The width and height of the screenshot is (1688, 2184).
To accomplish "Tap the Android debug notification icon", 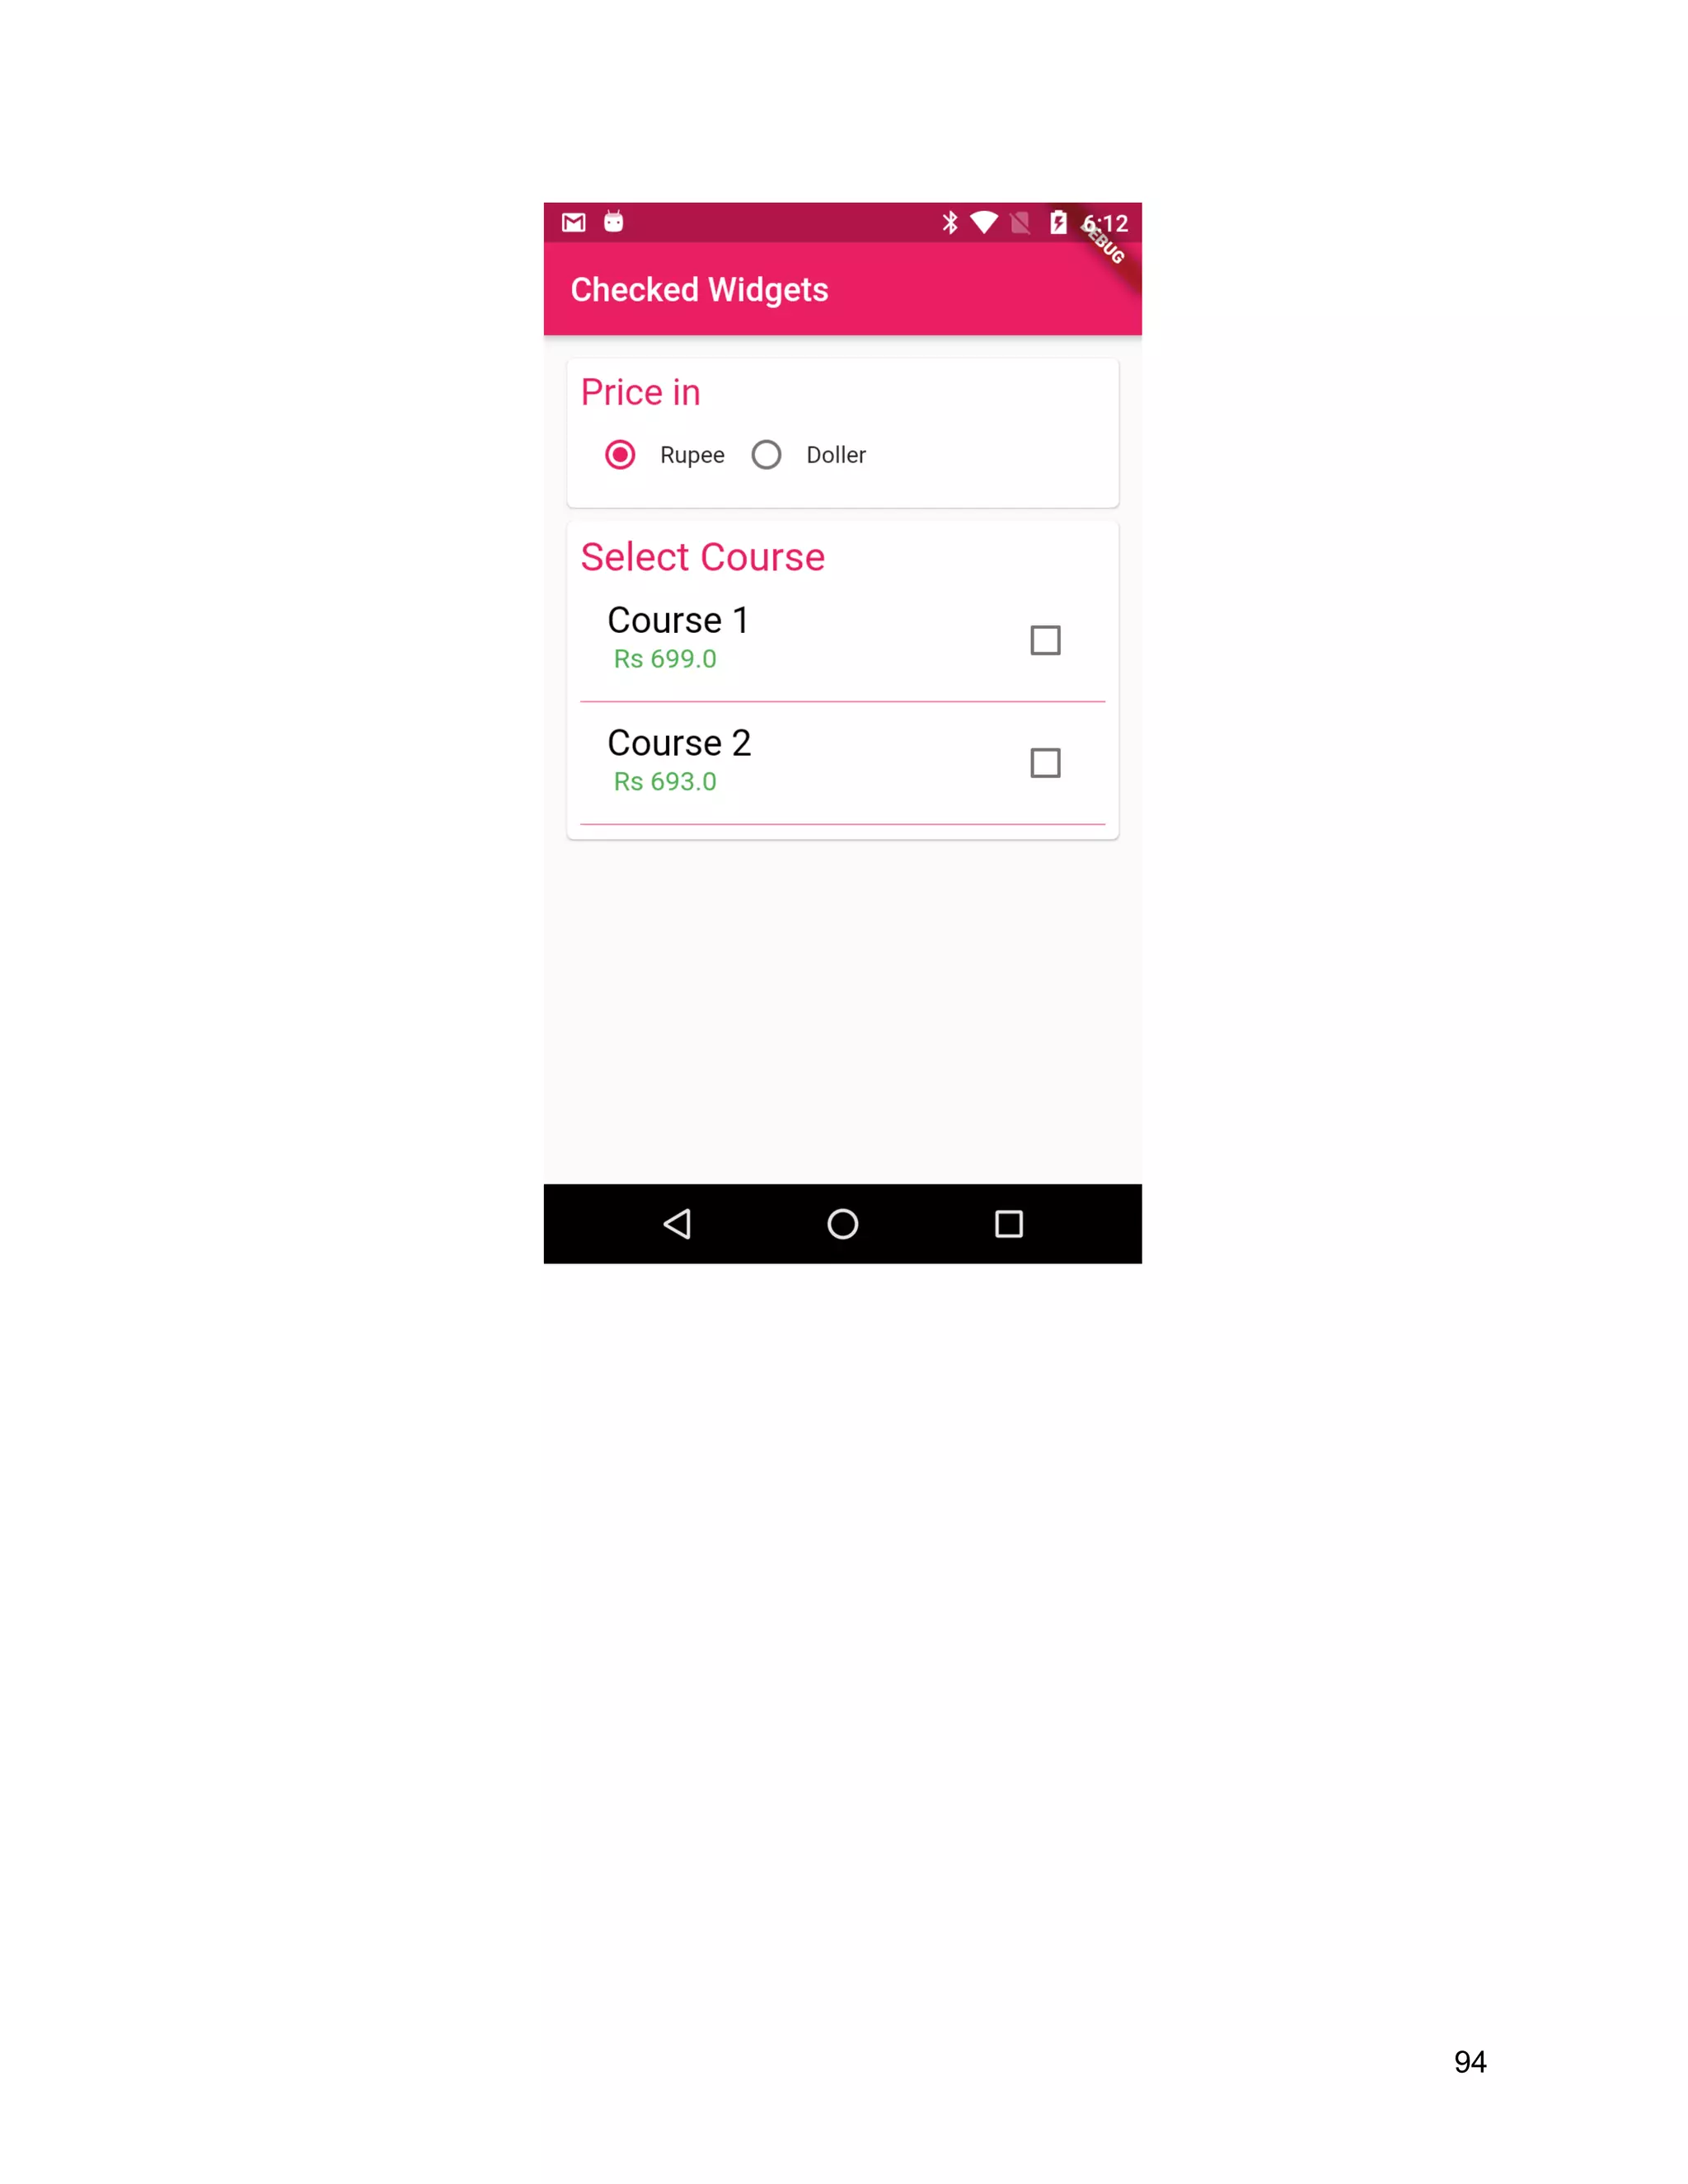I will click(614, 222).
